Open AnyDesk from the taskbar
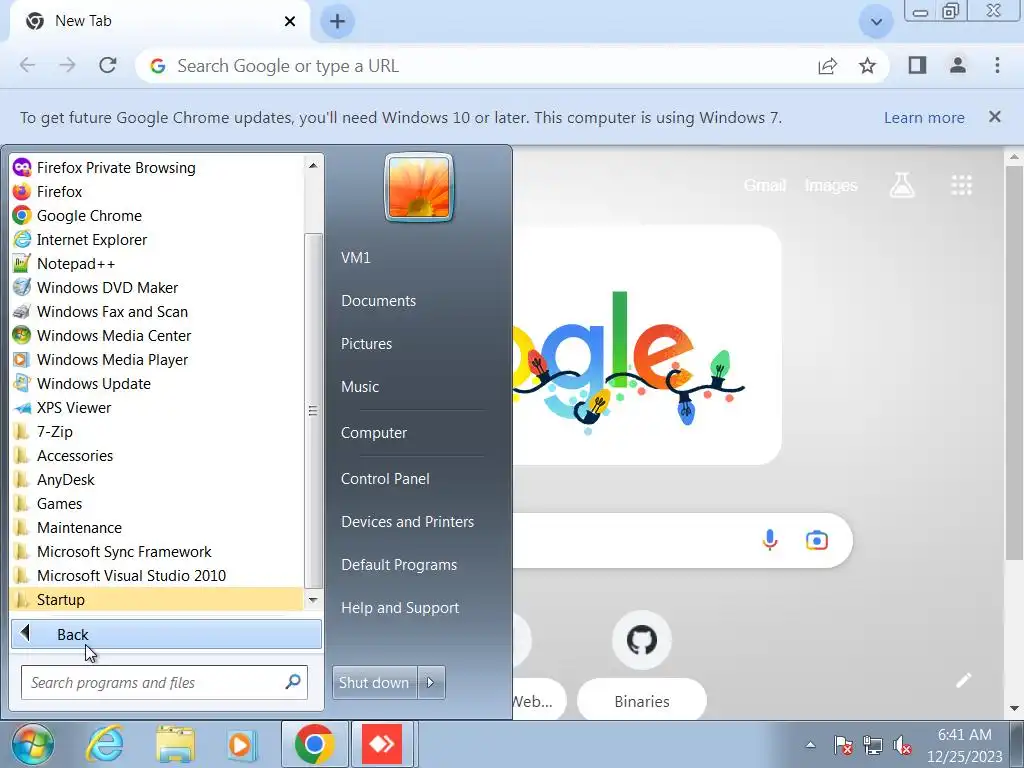The image size is (1024, 768). tap(382, 744)
